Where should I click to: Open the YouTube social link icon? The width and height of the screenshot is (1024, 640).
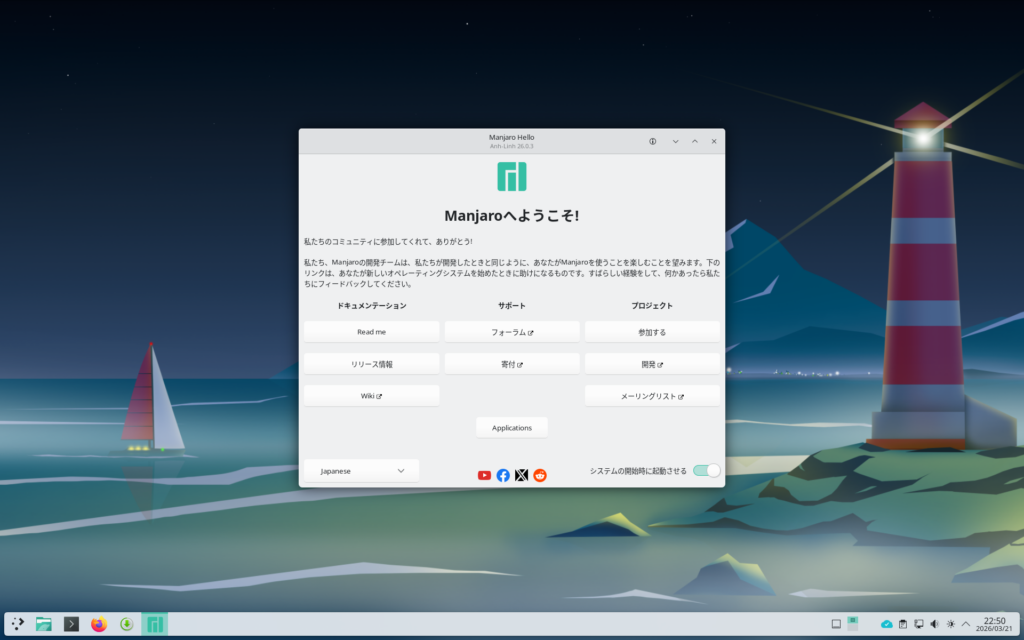pos(484,475)
